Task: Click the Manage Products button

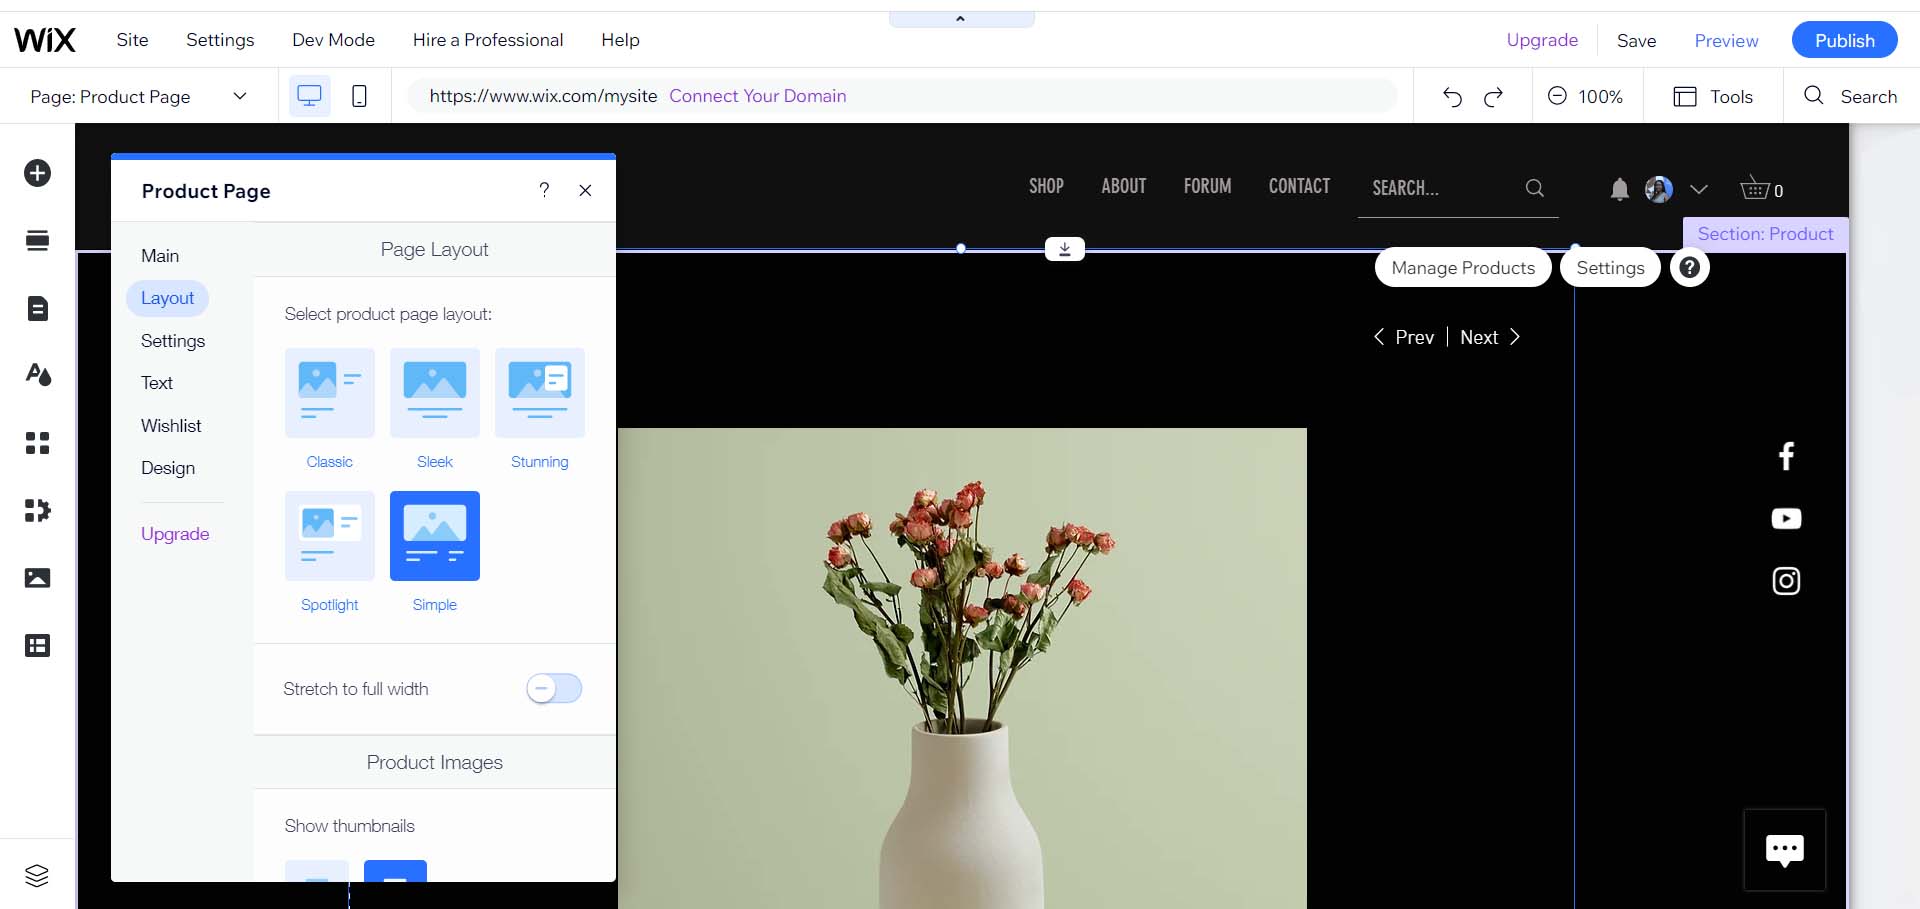Action: [1462, 267]
